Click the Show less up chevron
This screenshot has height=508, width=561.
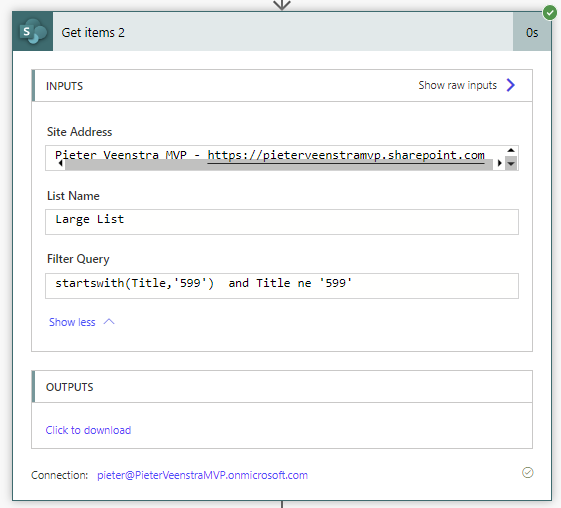(109, 322)
